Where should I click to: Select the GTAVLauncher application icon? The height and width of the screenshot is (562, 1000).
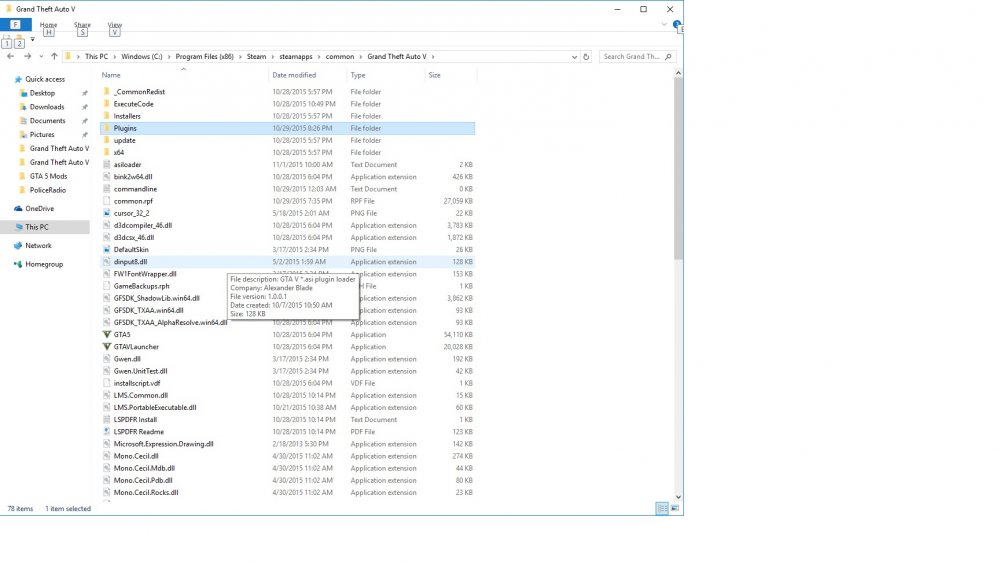pos(107,346)
